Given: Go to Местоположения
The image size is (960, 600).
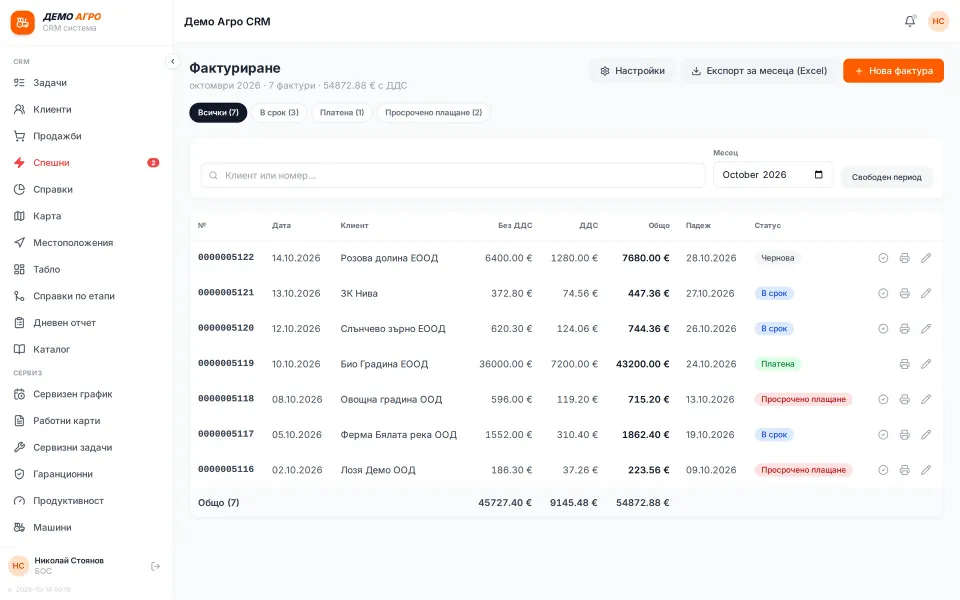Looking at the screenshot, I should pos(86,242).
